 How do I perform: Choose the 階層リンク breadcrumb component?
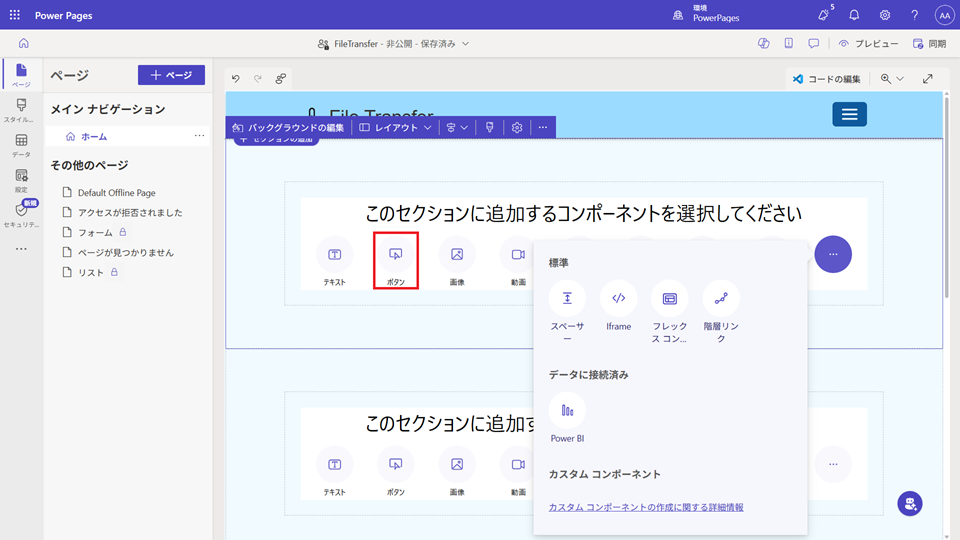point(720,298)
